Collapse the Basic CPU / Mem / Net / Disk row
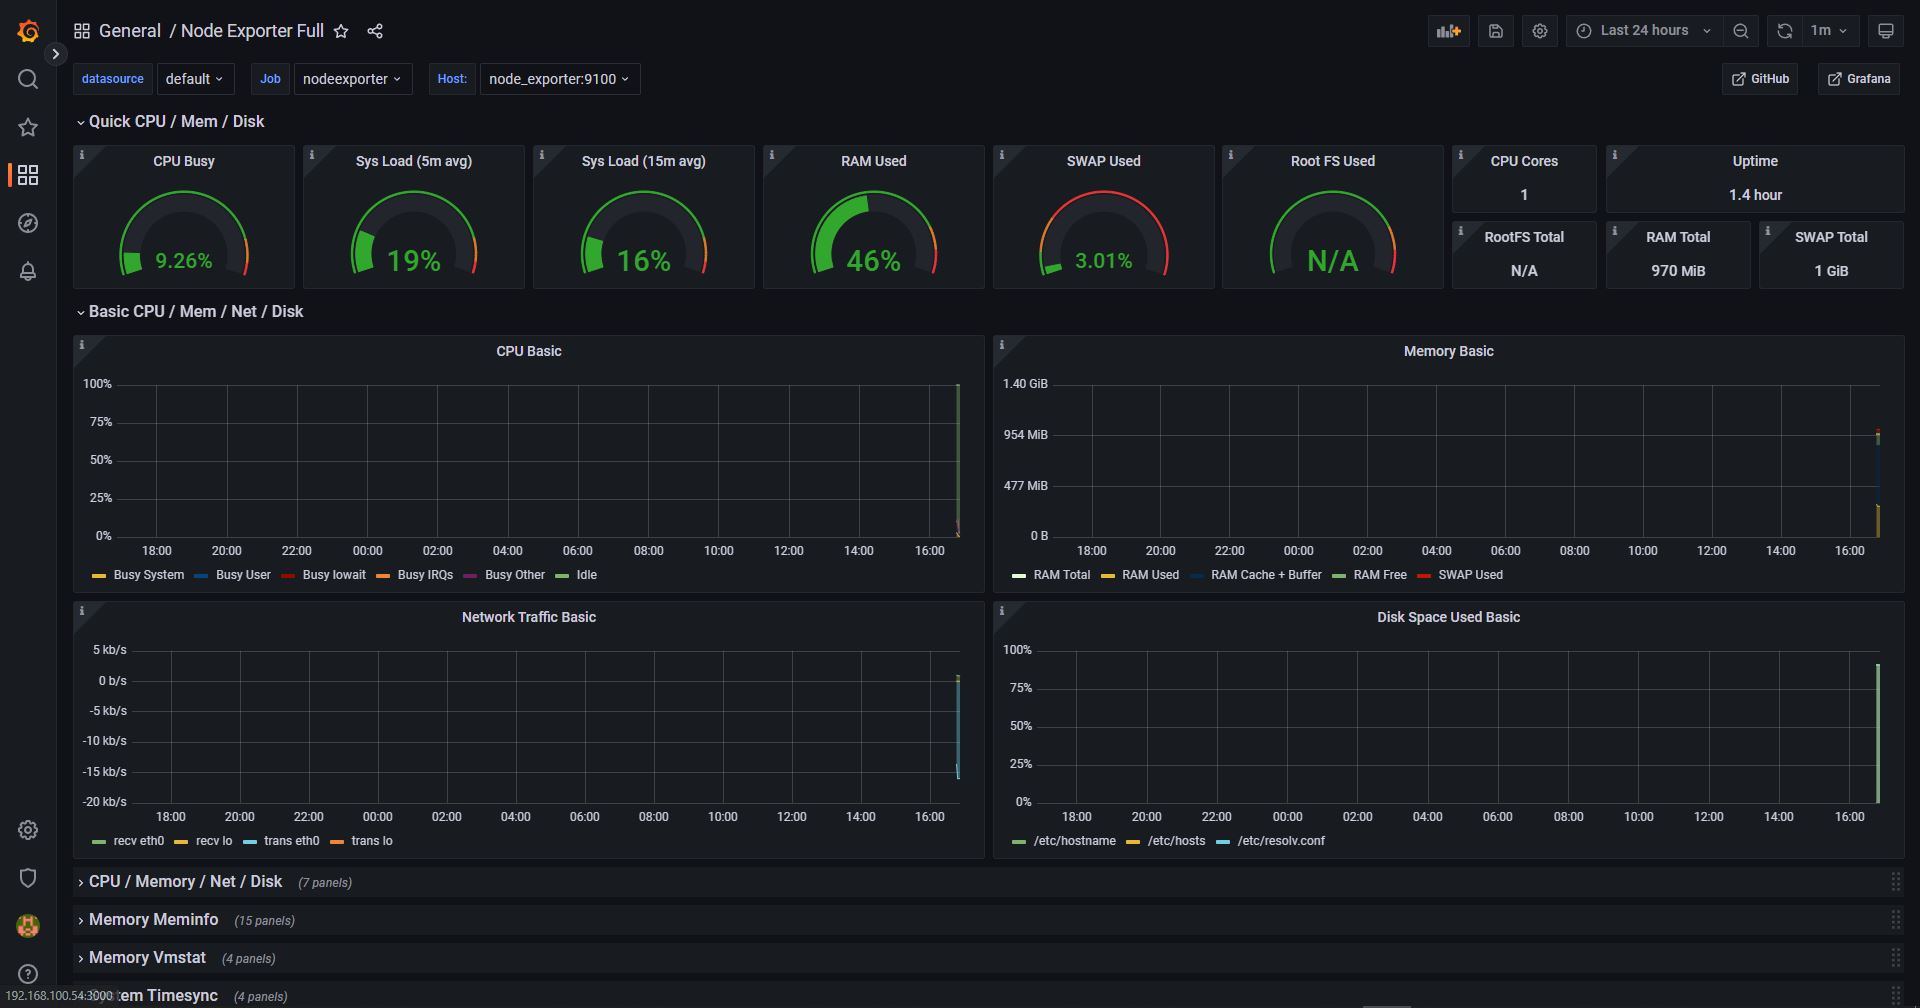The height and width of the screenshot is (1008, 1920). 190,311
